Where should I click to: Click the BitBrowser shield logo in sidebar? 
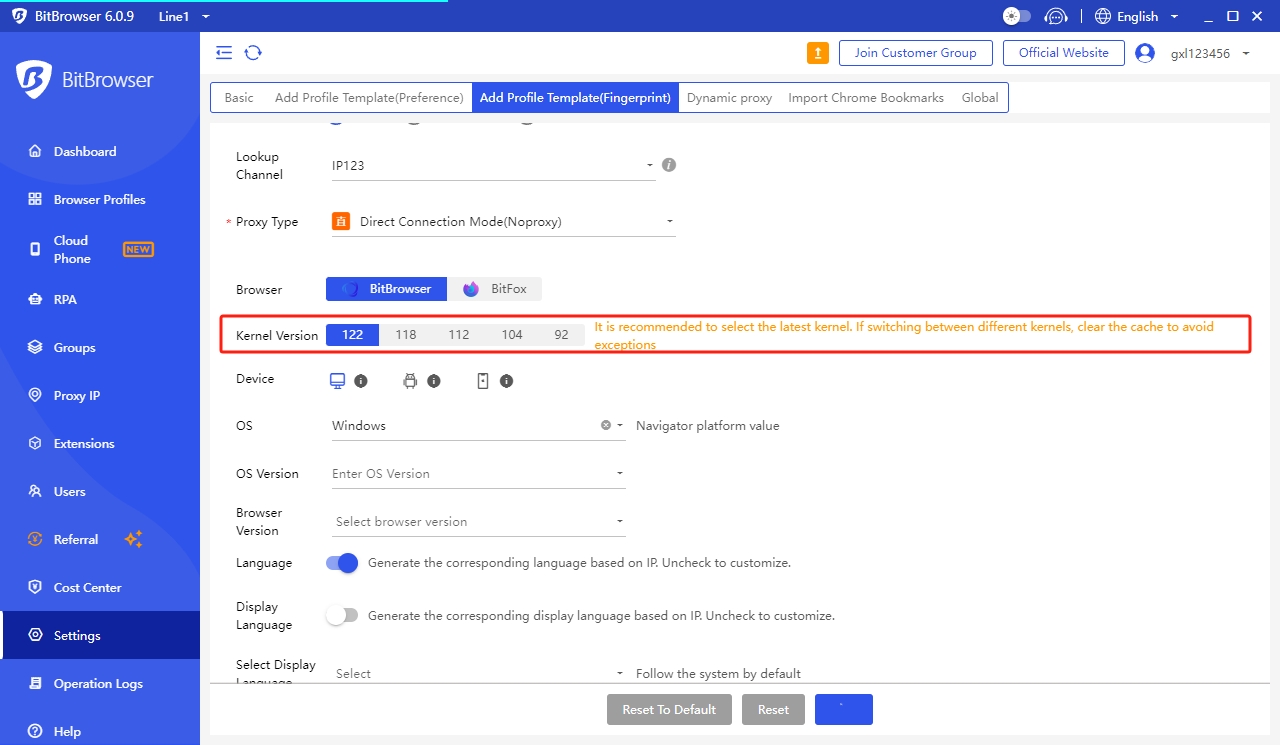click(x=34, y=80)
